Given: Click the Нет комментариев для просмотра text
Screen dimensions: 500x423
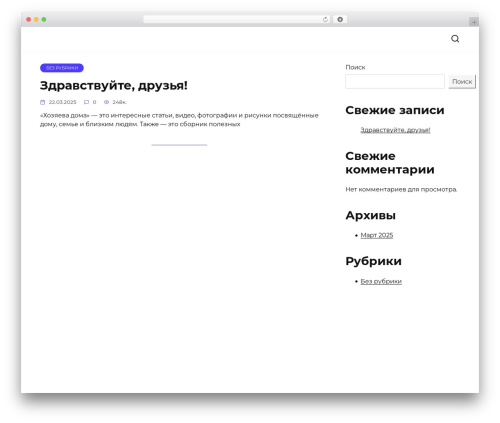Looking at the screenshot, I should coord(401,190).
